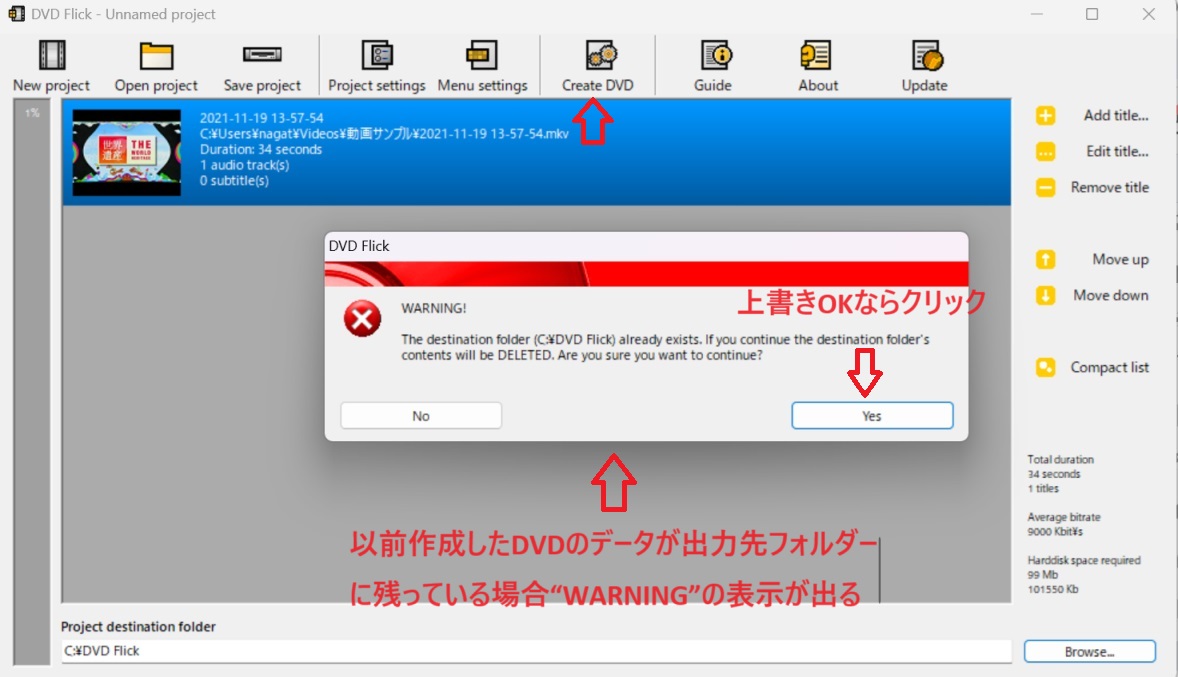Minimize the DVD Flick window
1178x677 pixels.
[1037, 14]
